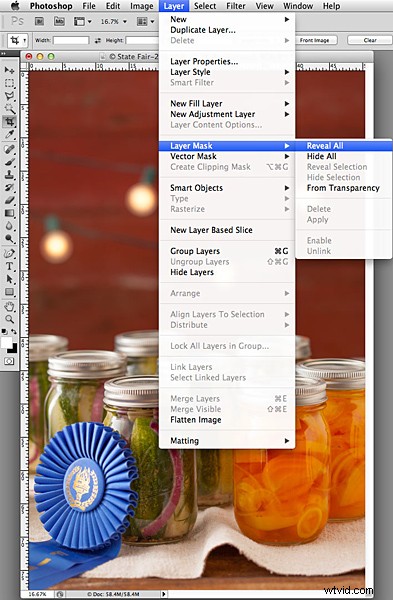Click the crop Width input field
Screen dimensions: 393x600
point(71,40)
